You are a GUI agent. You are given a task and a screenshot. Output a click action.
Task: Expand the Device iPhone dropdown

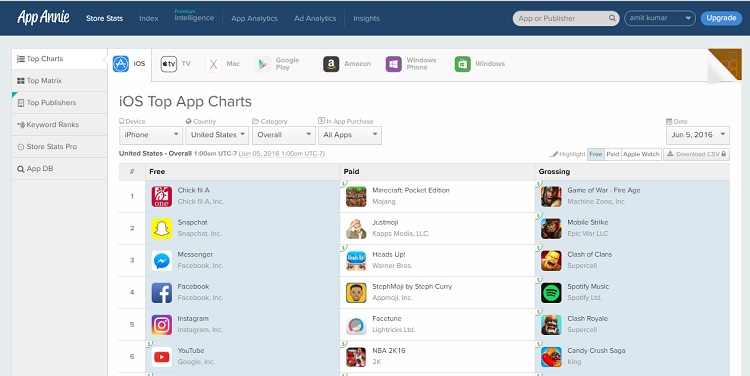click(151, 135)
